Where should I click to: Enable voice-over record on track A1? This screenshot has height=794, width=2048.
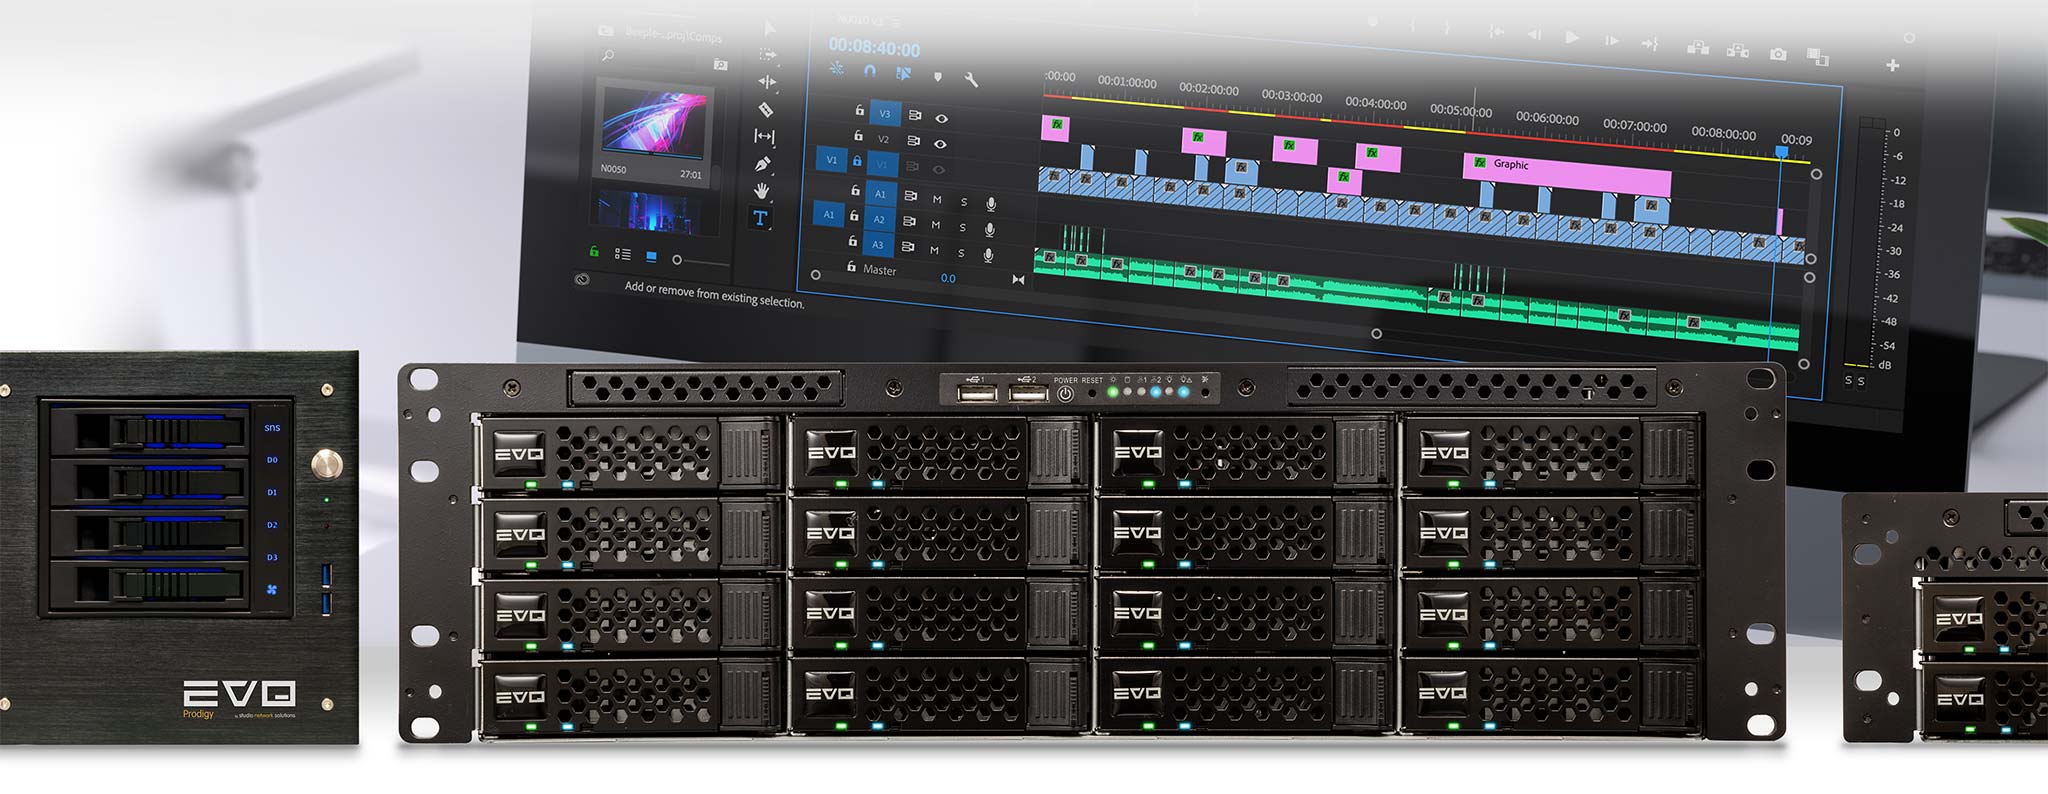(x=991, y=204)
